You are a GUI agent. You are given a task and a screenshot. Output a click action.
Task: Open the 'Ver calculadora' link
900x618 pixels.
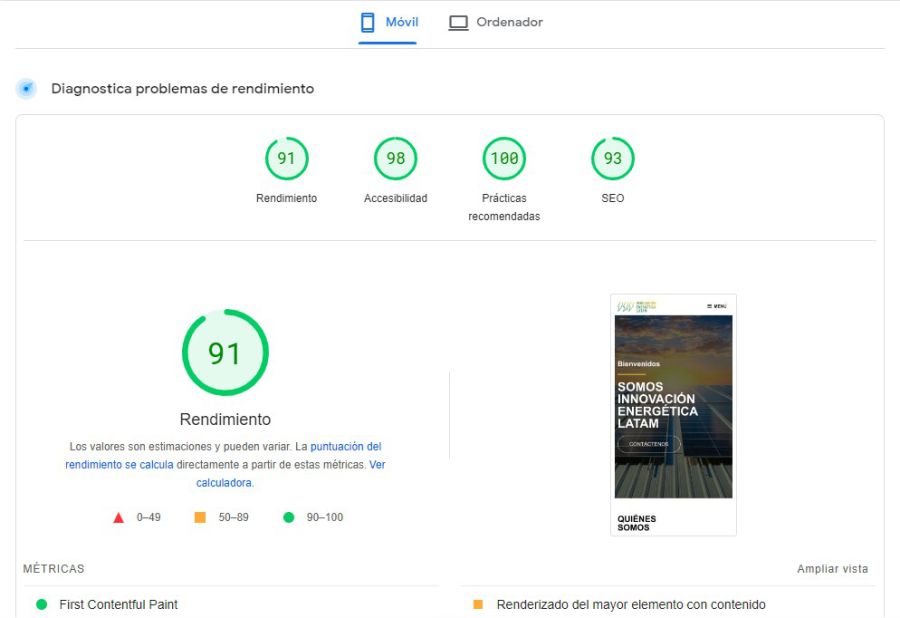224,482
